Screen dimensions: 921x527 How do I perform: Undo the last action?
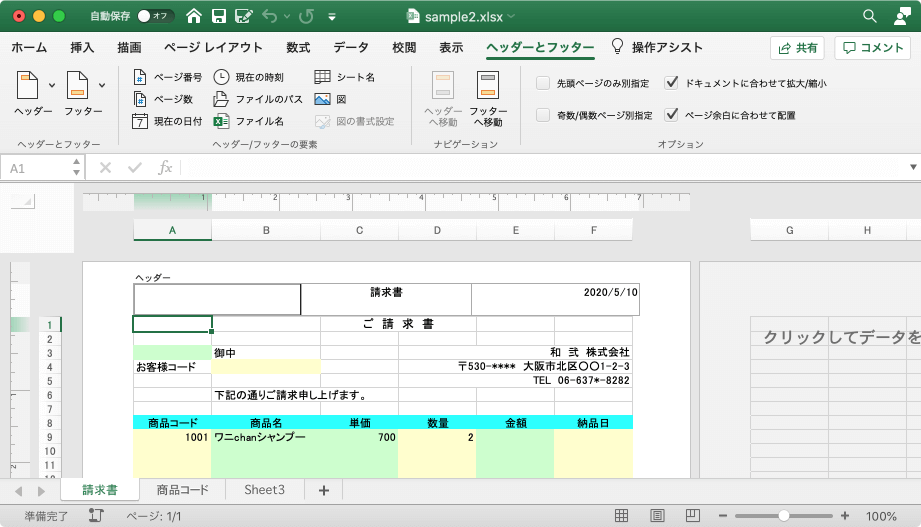(270, 16)
